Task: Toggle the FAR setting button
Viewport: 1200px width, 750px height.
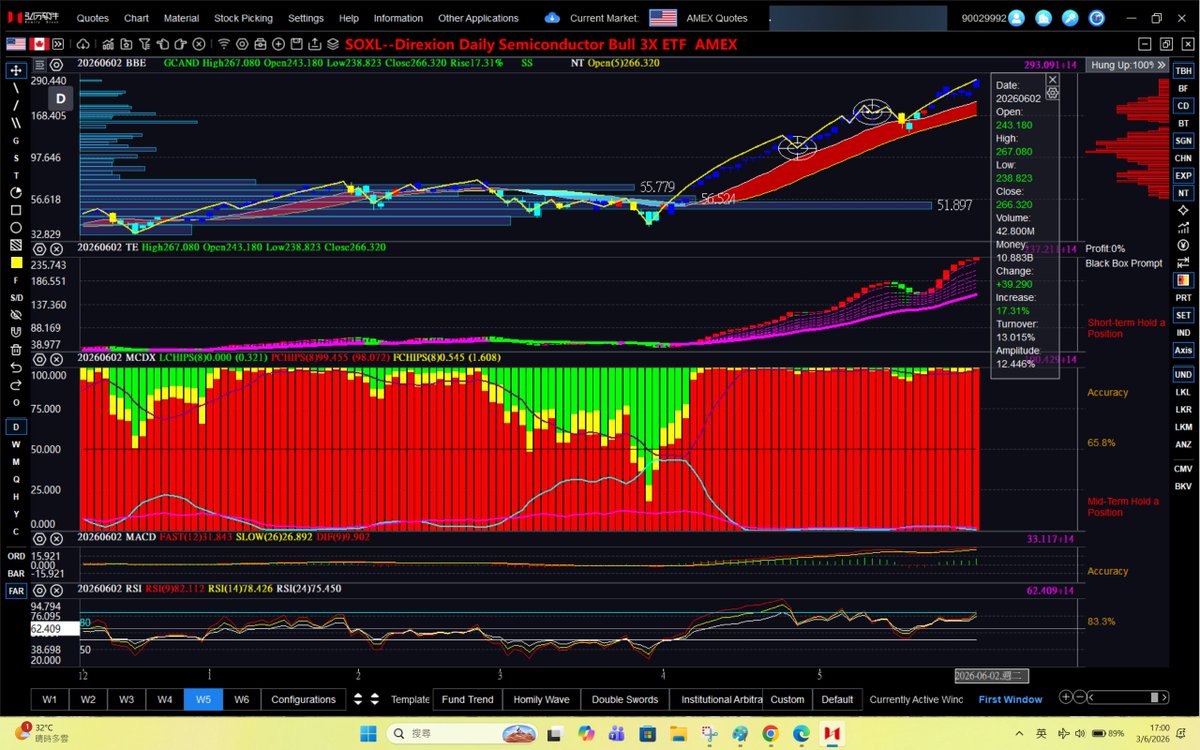Action: coord(16,591)
